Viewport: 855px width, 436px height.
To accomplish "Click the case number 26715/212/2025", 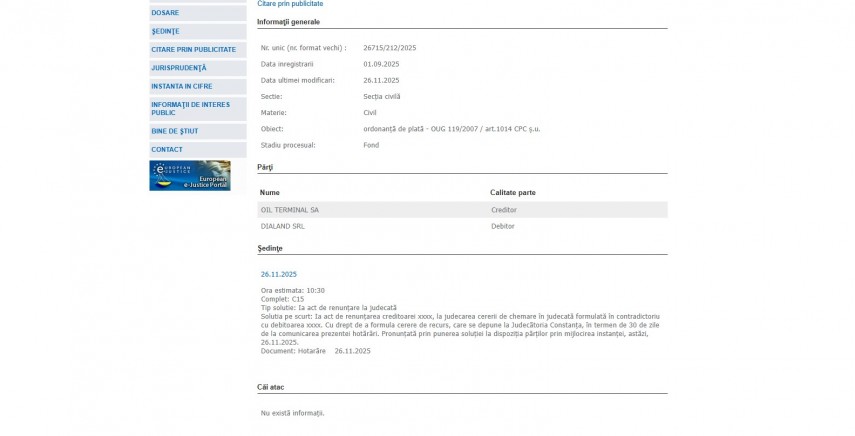I will coord(390,48).
